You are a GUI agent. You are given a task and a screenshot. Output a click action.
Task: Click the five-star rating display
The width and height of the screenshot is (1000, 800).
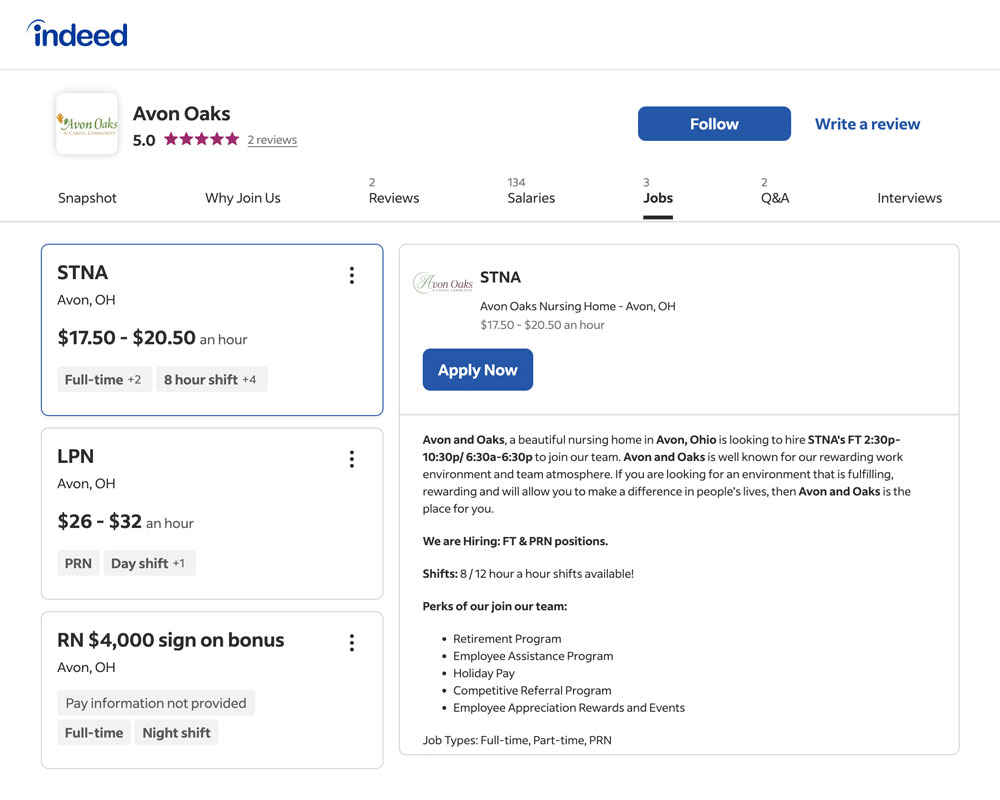coord(201,140)
